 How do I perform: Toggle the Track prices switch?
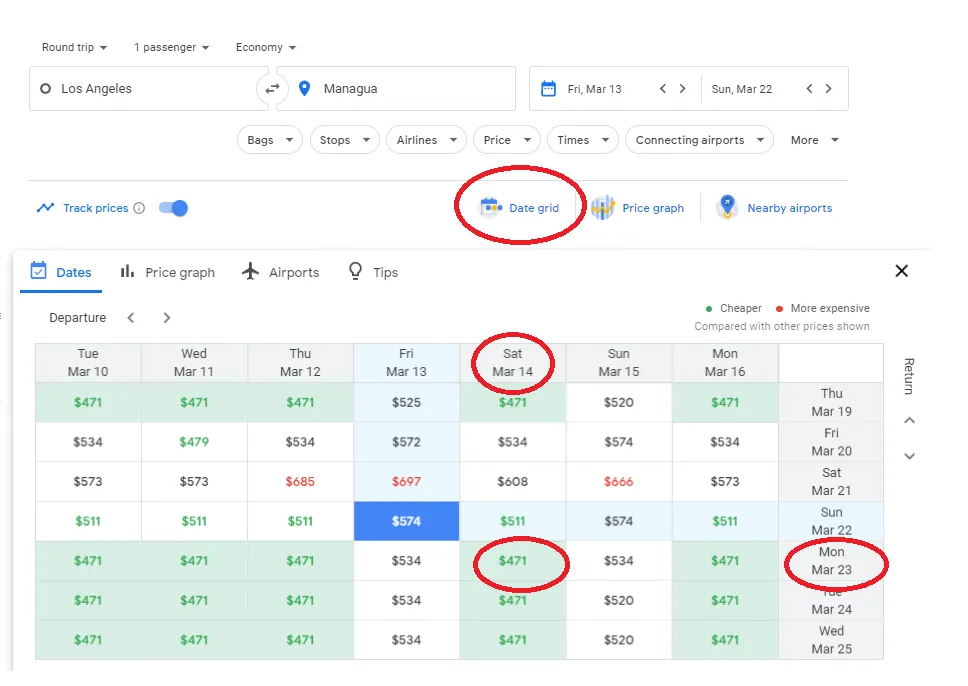point(174,208)
